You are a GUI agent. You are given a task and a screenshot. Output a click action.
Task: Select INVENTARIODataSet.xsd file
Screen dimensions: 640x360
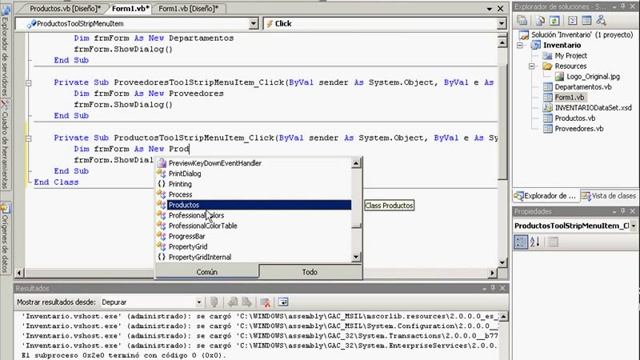click(x=593, y=108)
